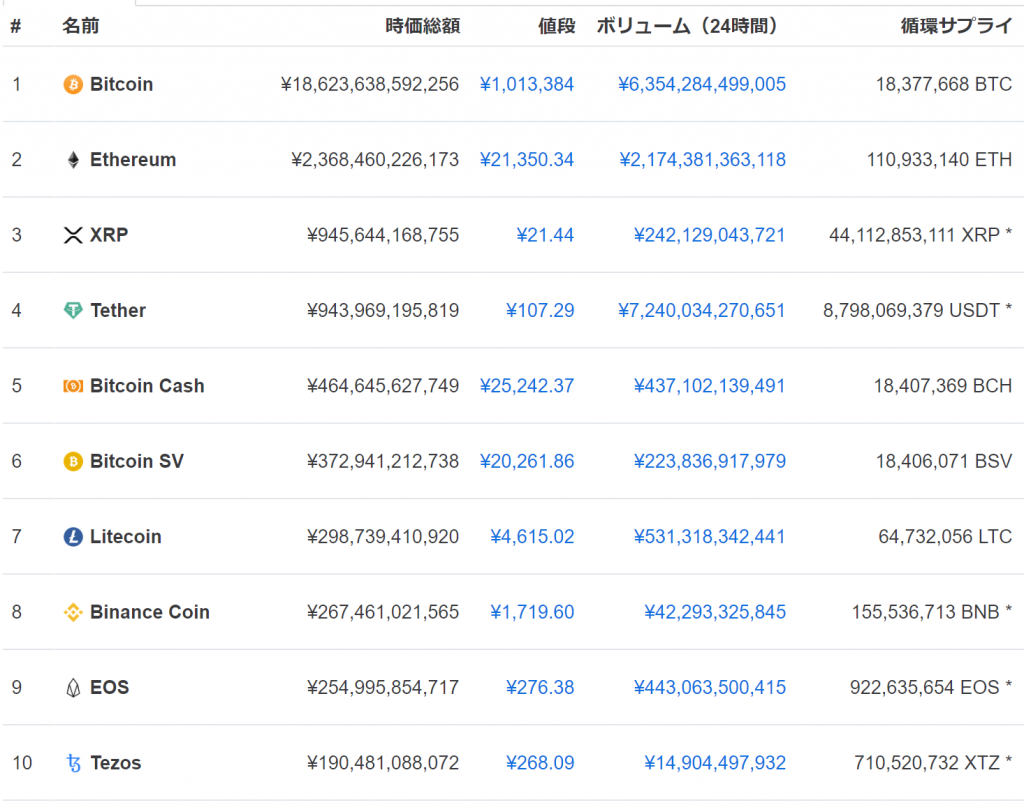Click Bitcoin Cash price ¥25,242.37
The height and width of the screenshot is (805, 1024).
coord(527,386)
